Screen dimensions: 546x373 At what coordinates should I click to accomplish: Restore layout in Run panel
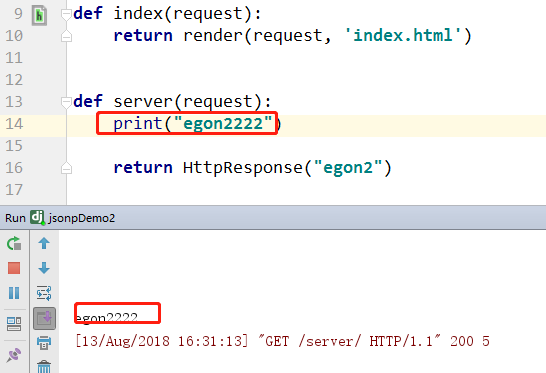(14, 324)
